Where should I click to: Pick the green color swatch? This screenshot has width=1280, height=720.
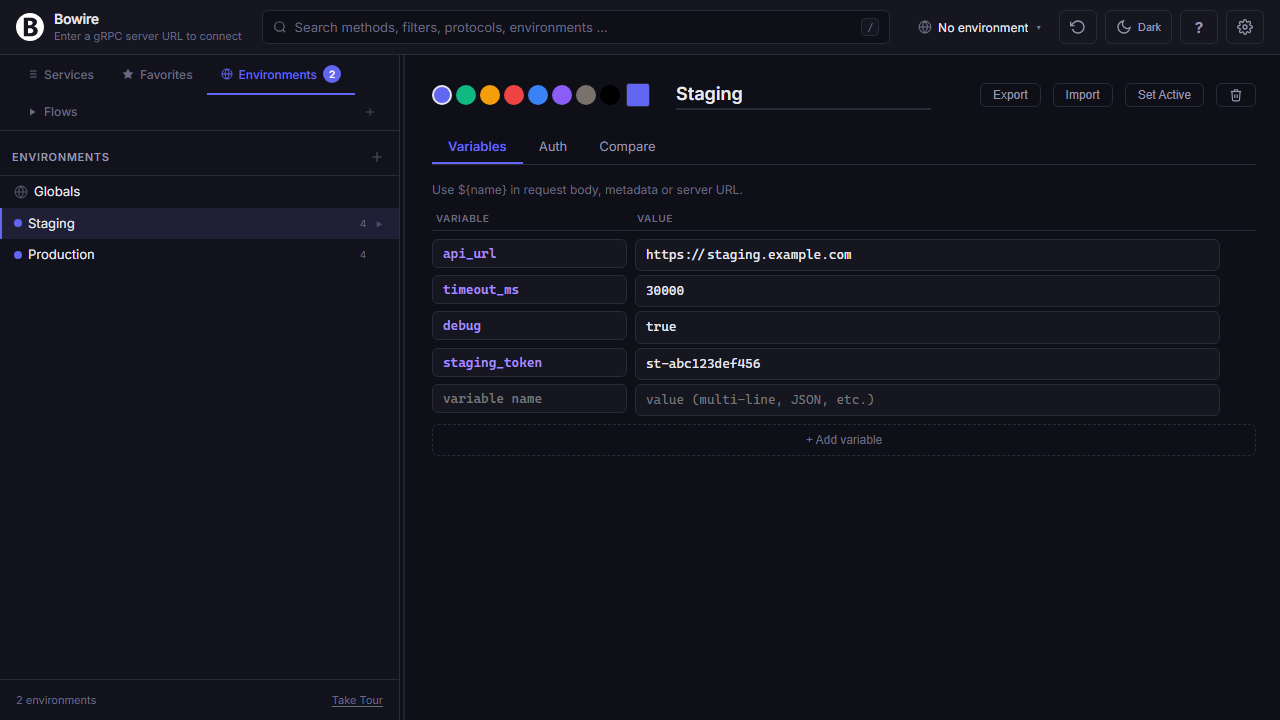[466, 95]
